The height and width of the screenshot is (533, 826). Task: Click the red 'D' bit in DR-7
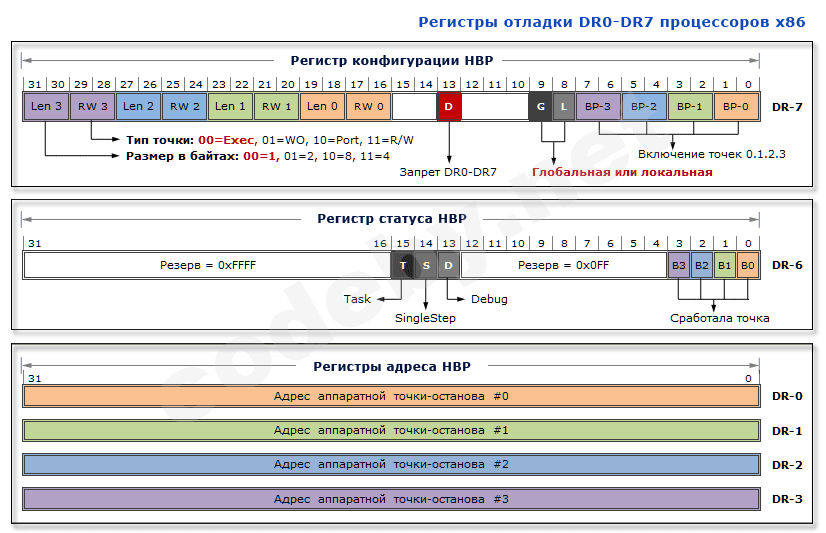(449, 106)
